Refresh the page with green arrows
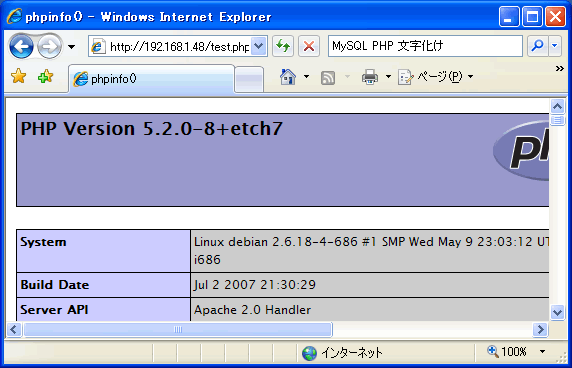The height and width of the screenshot is (368, 572). tap(283, 46)
